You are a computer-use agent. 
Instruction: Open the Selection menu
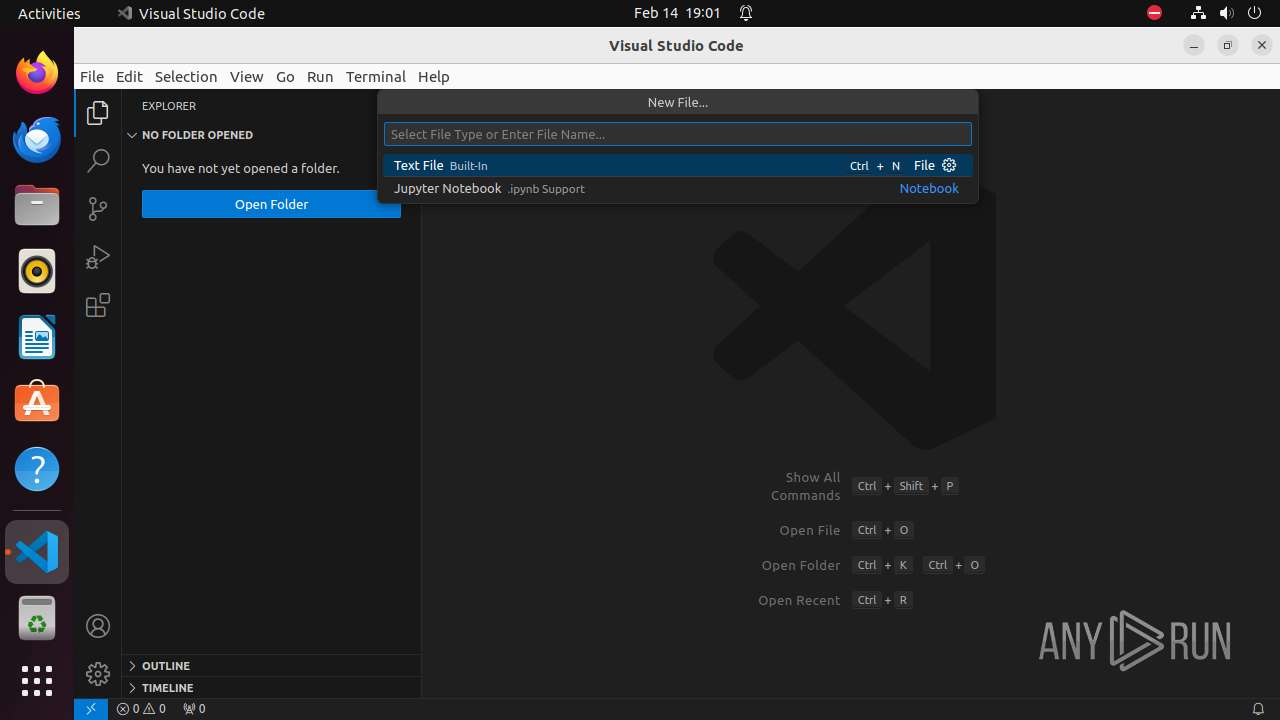[x=186, y=76]
